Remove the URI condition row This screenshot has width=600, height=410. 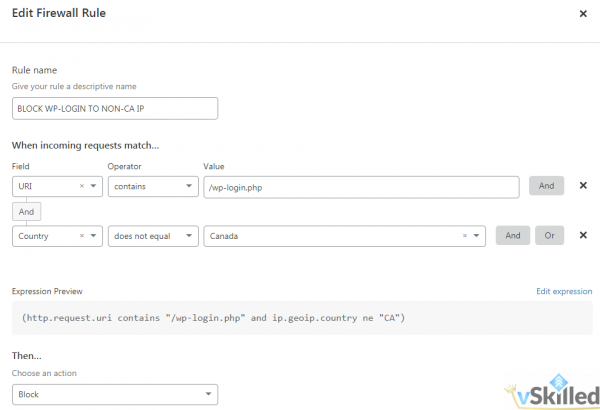point(583,186)
